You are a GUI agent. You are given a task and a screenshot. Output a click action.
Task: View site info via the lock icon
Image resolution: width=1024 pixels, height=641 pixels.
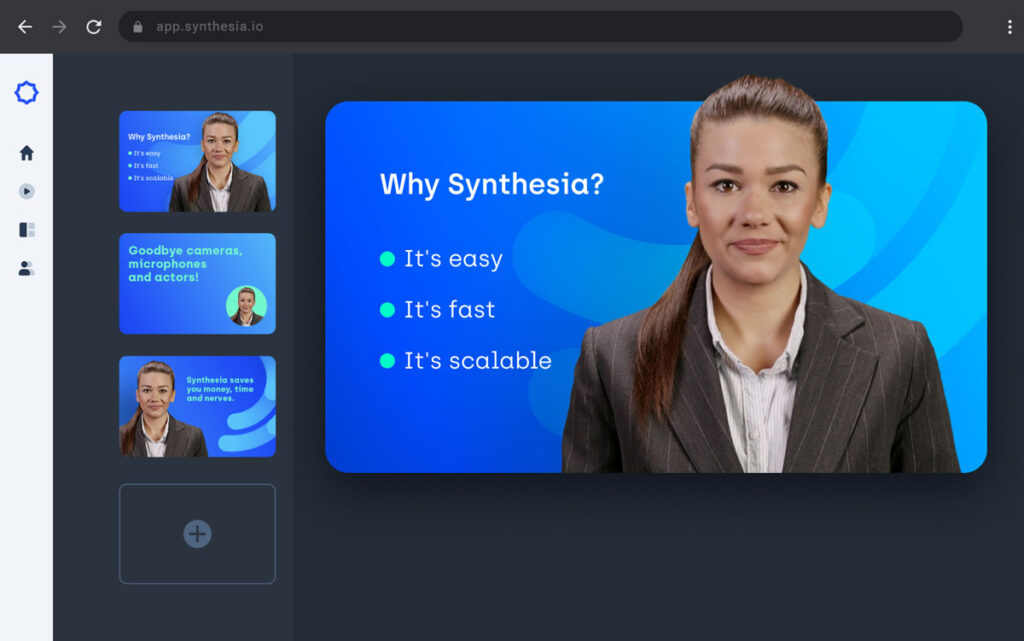pyautogui.click(x=138, y=27)
